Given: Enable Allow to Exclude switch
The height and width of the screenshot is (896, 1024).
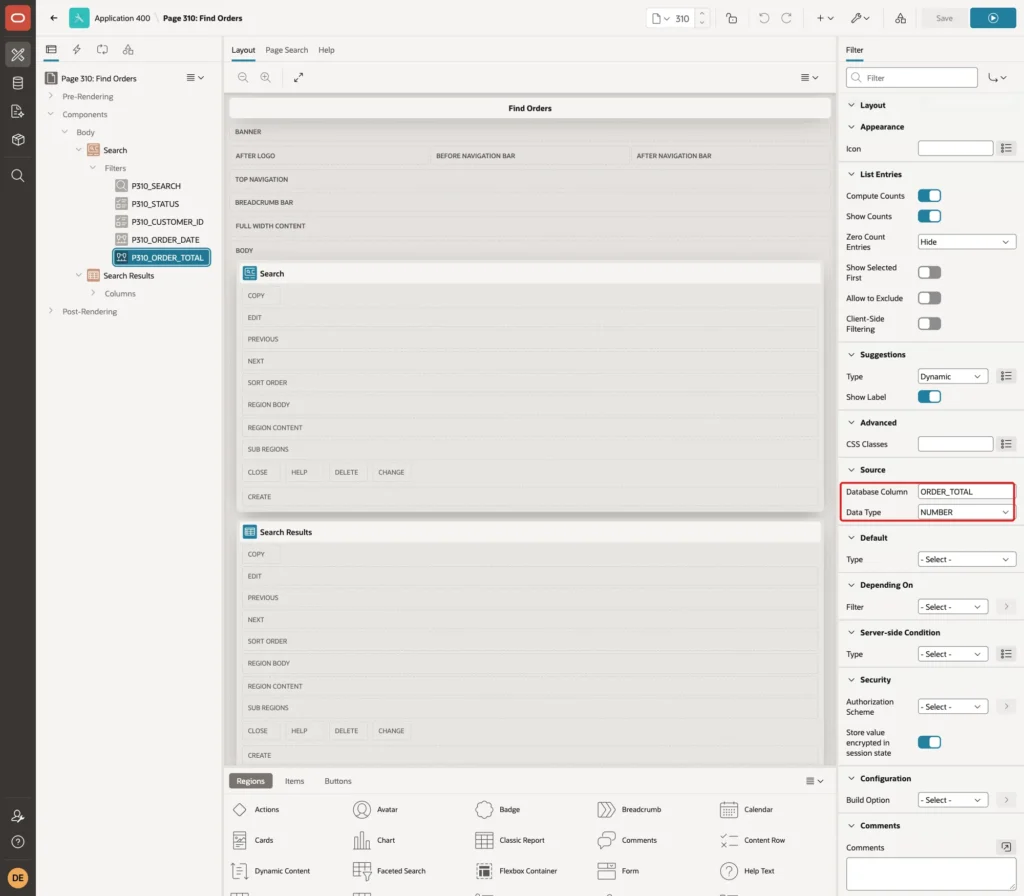Looking at the screenshot, I should coord(929,298).
